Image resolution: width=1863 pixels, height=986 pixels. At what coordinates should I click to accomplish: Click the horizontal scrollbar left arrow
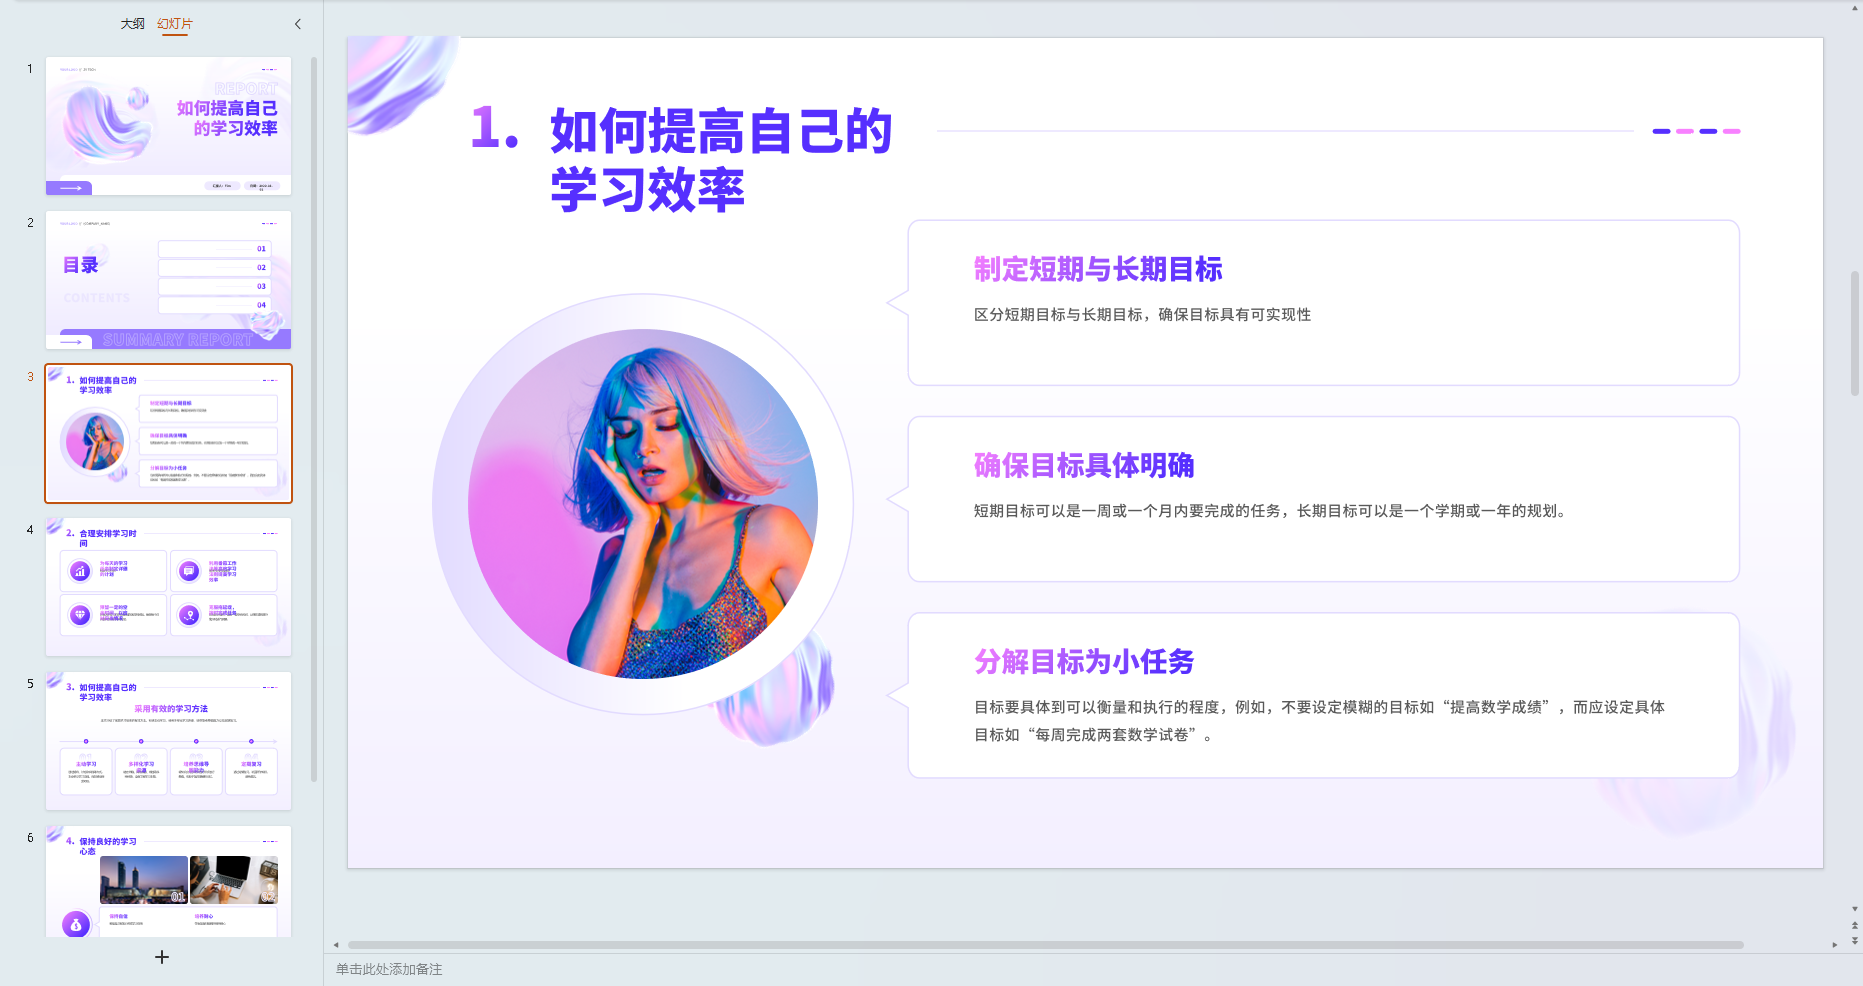[336, 945]
